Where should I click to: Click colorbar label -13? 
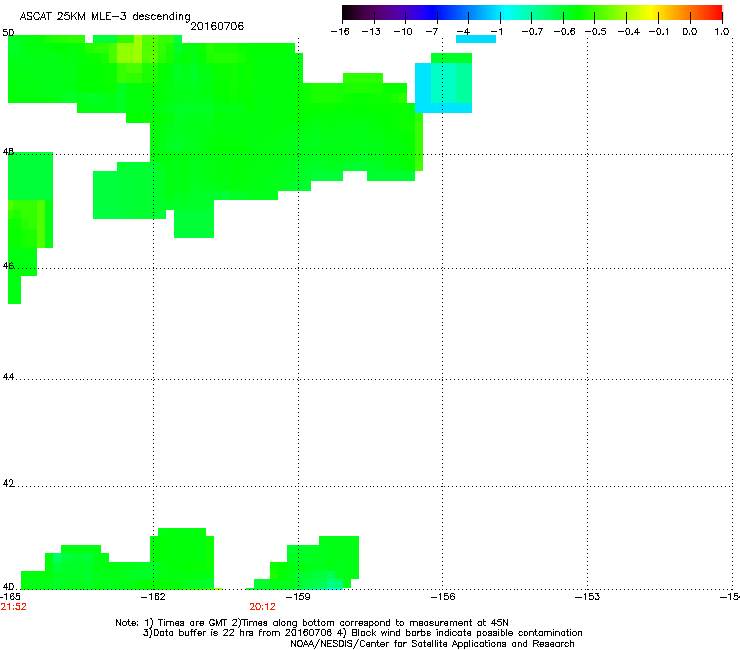(x=371, y=32)
